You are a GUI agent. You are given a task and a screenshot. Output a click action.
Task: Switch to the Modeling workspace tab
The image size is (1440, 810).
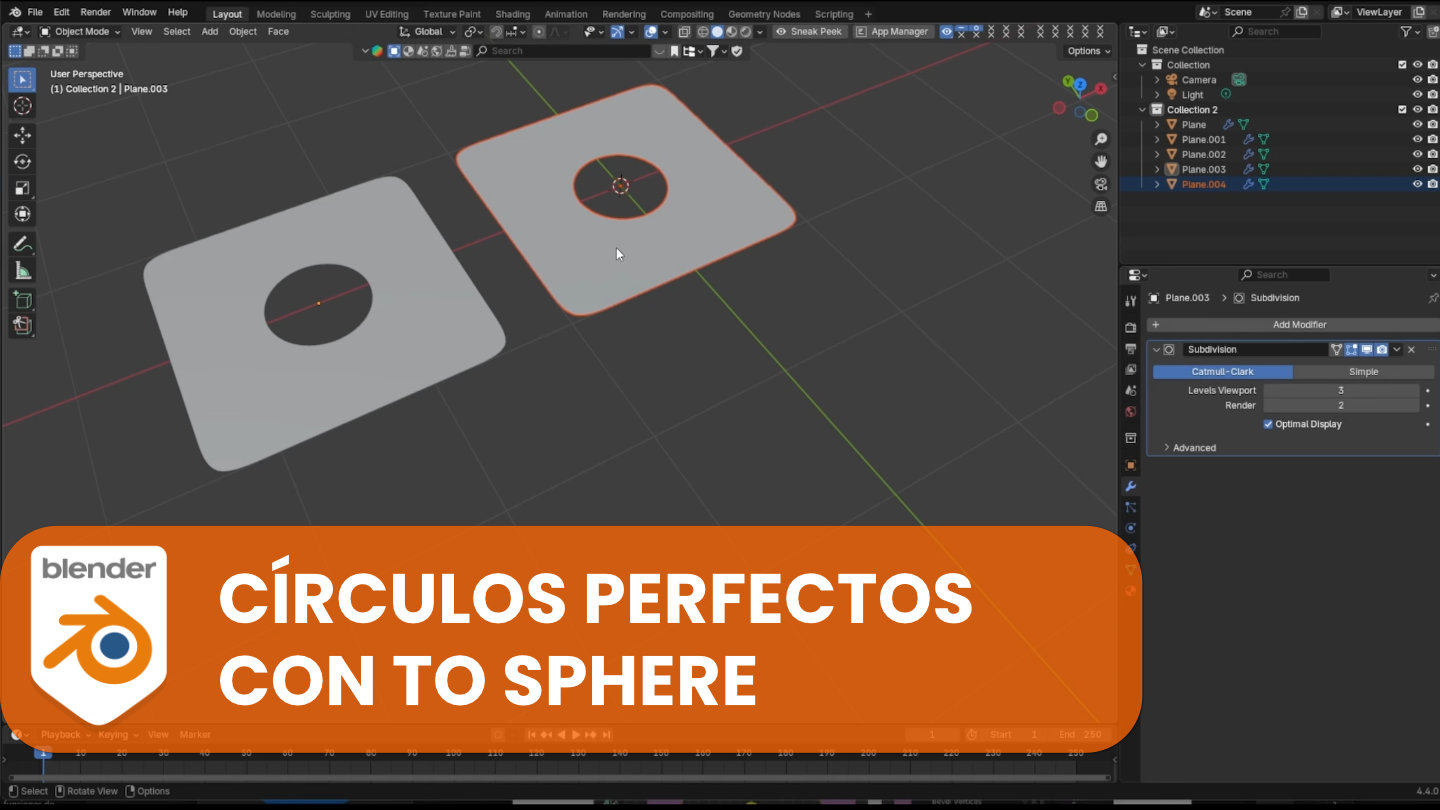276,14
